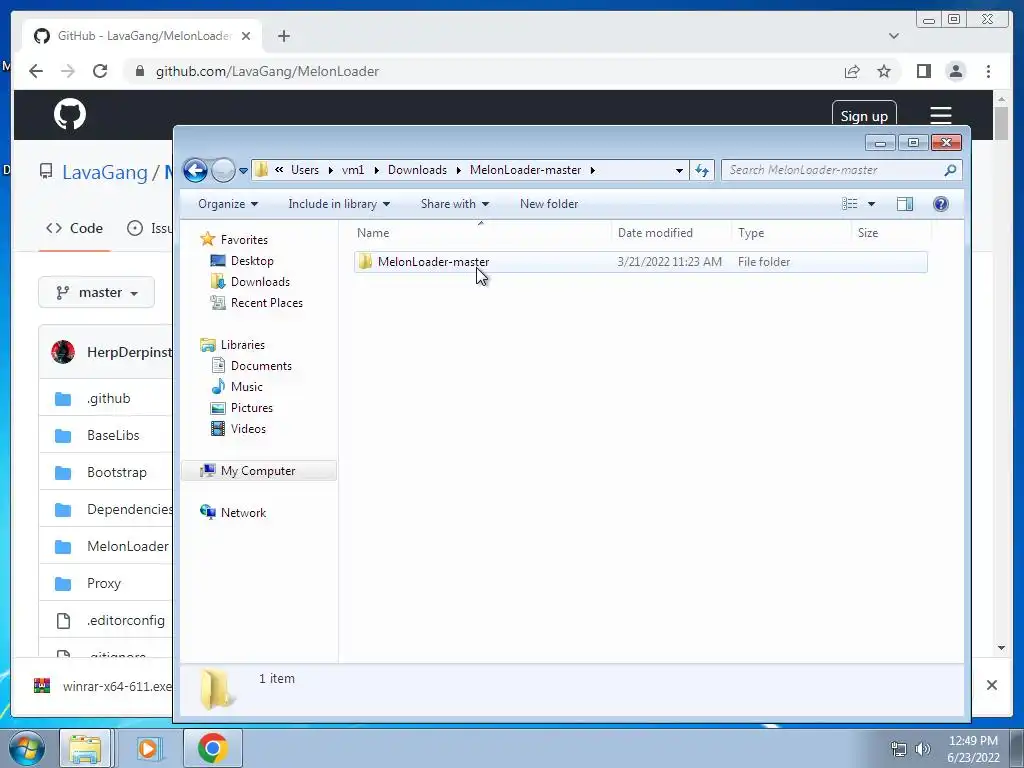Click Downloads in the address breadcrumb

coord(417,170)
